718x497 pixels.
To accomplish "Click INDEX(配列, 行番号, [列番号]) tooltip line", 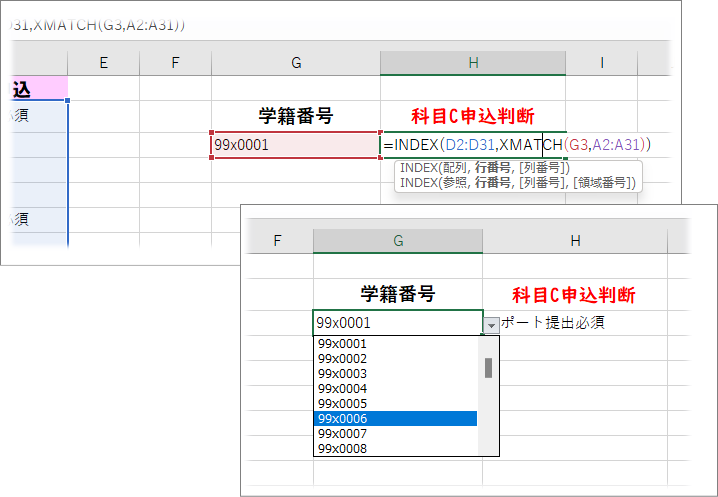I will coord(484,168).
